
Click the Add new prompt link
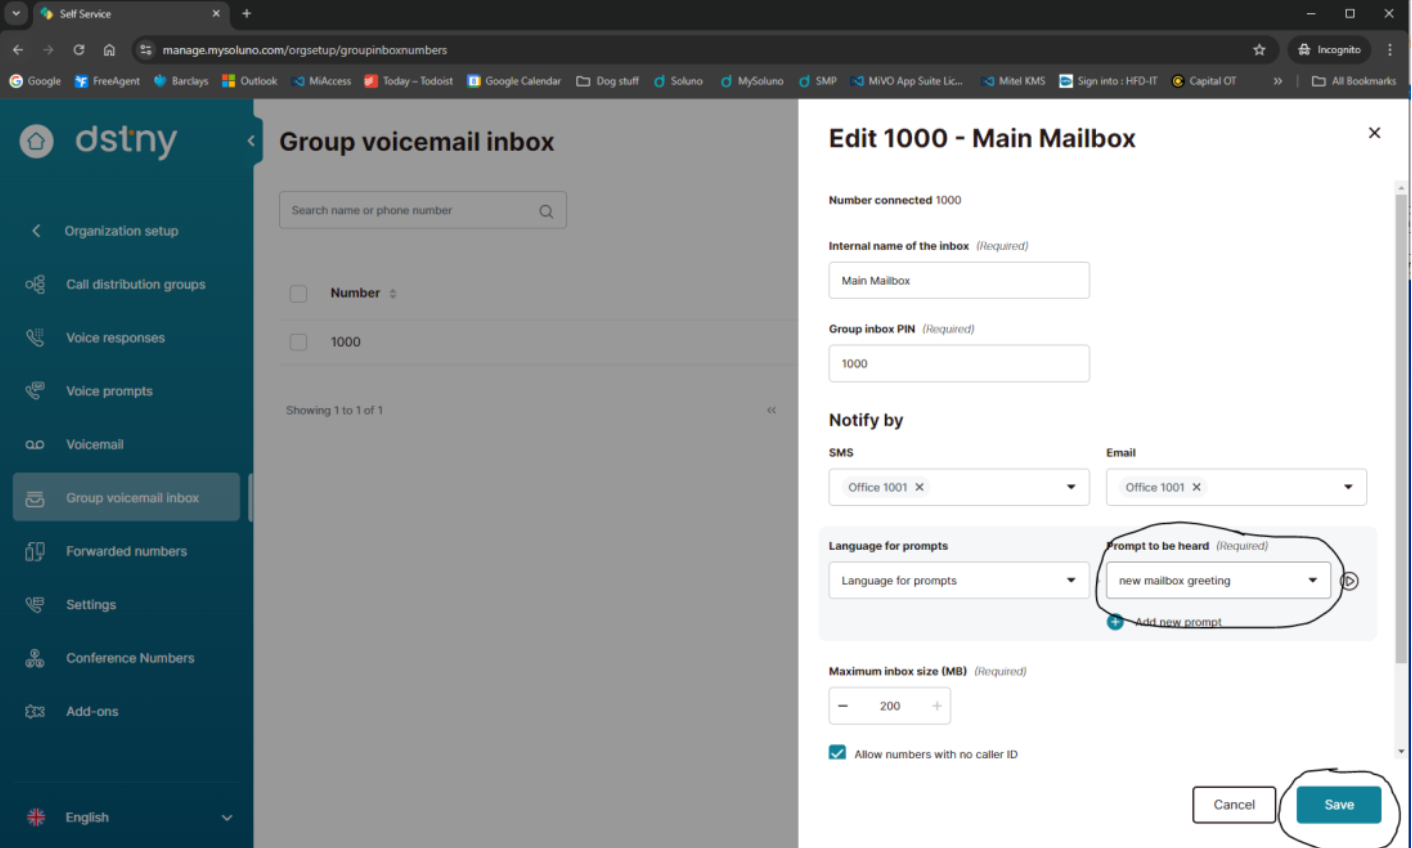tap(1178, 622)
